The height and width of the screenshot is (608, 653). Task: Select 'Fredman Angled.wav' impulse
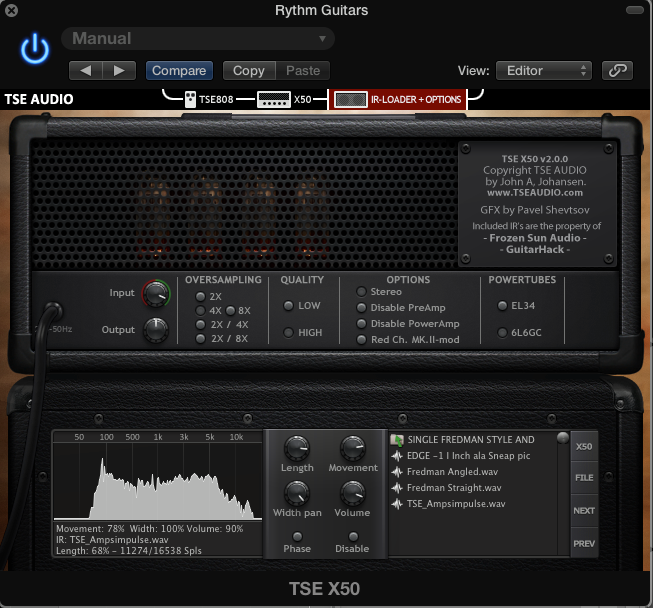[x=452, y=472]
